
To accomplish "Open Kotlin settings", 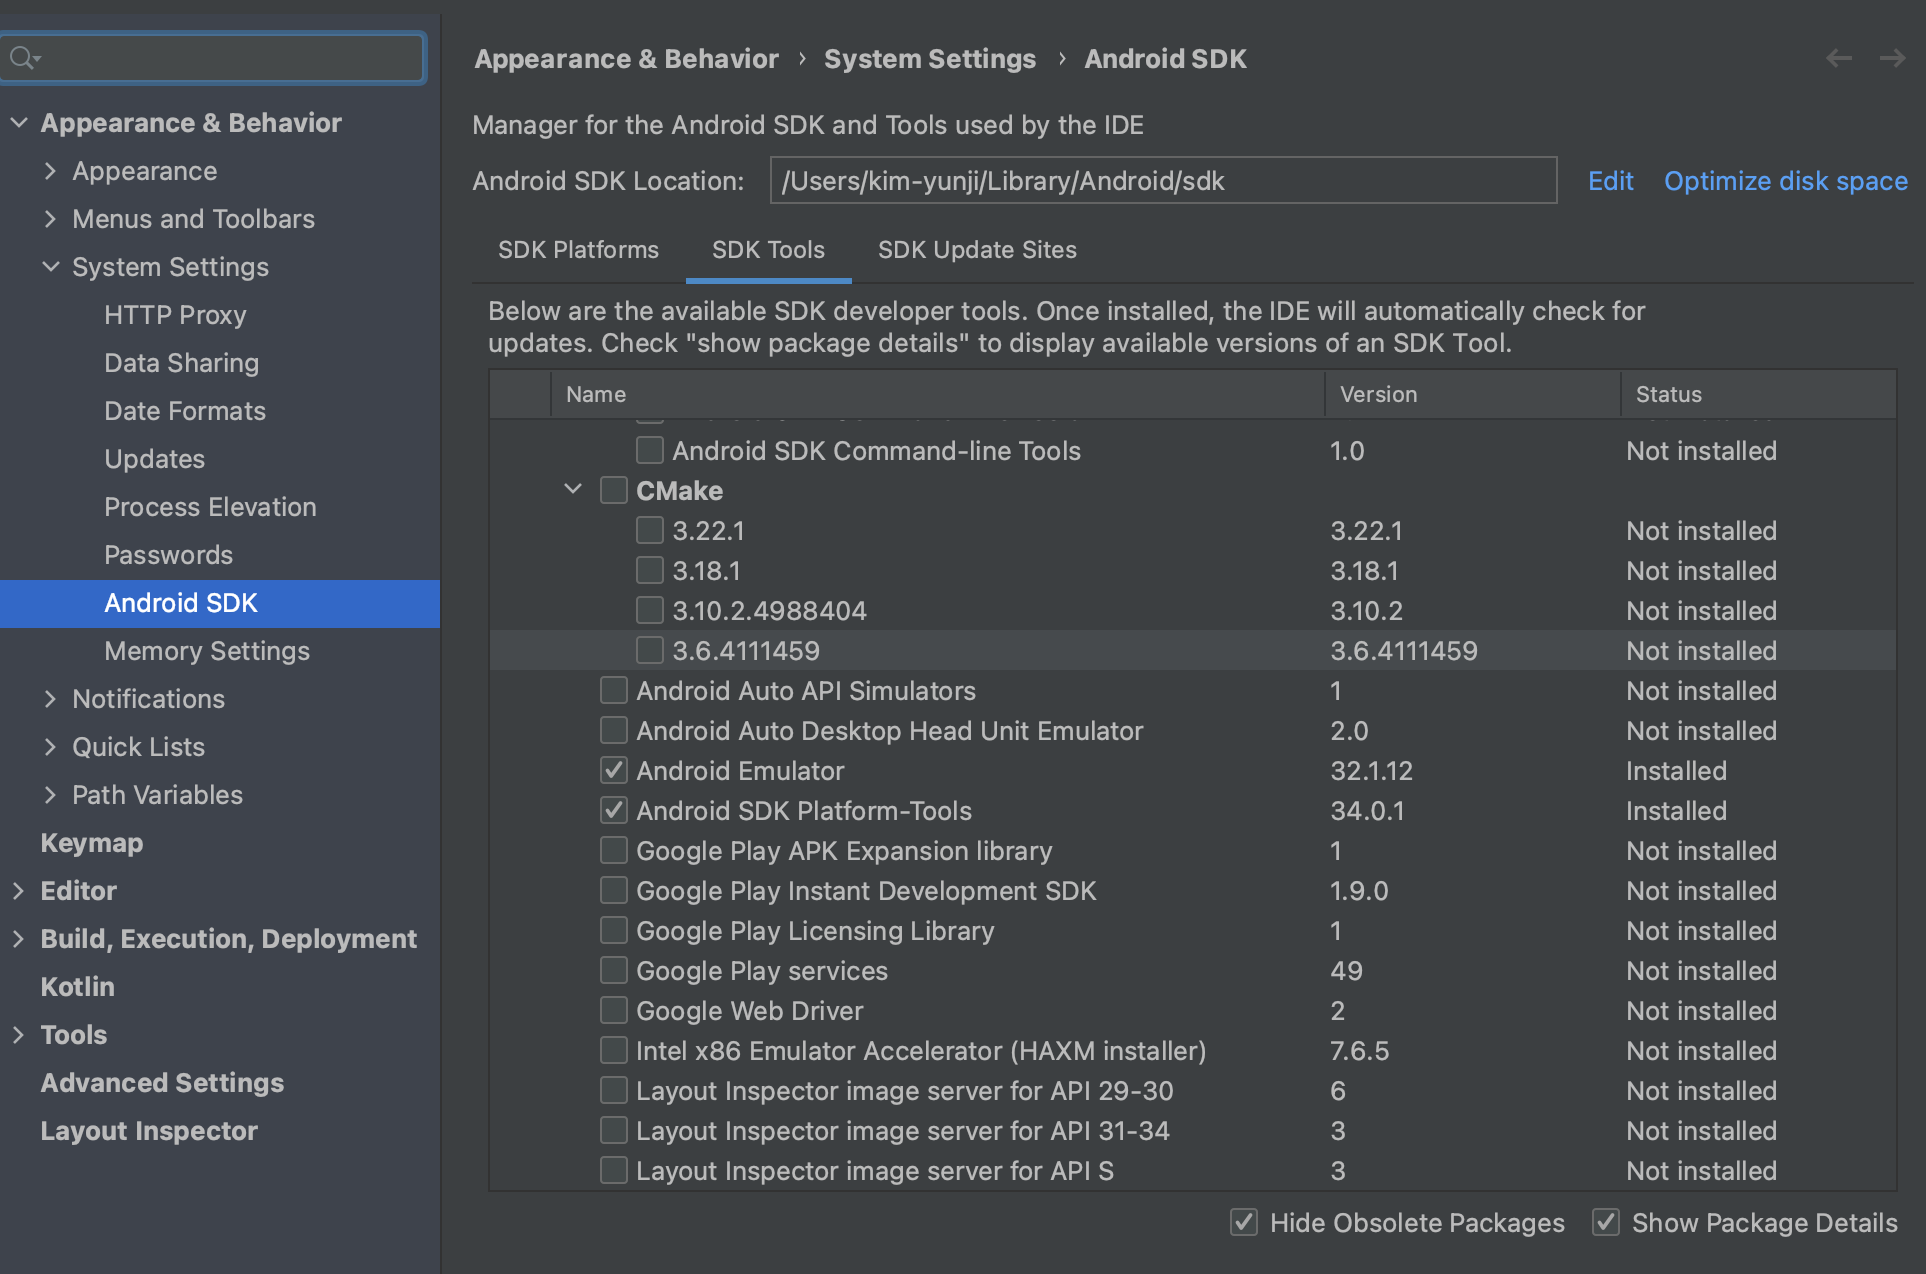I will point(77,987).
